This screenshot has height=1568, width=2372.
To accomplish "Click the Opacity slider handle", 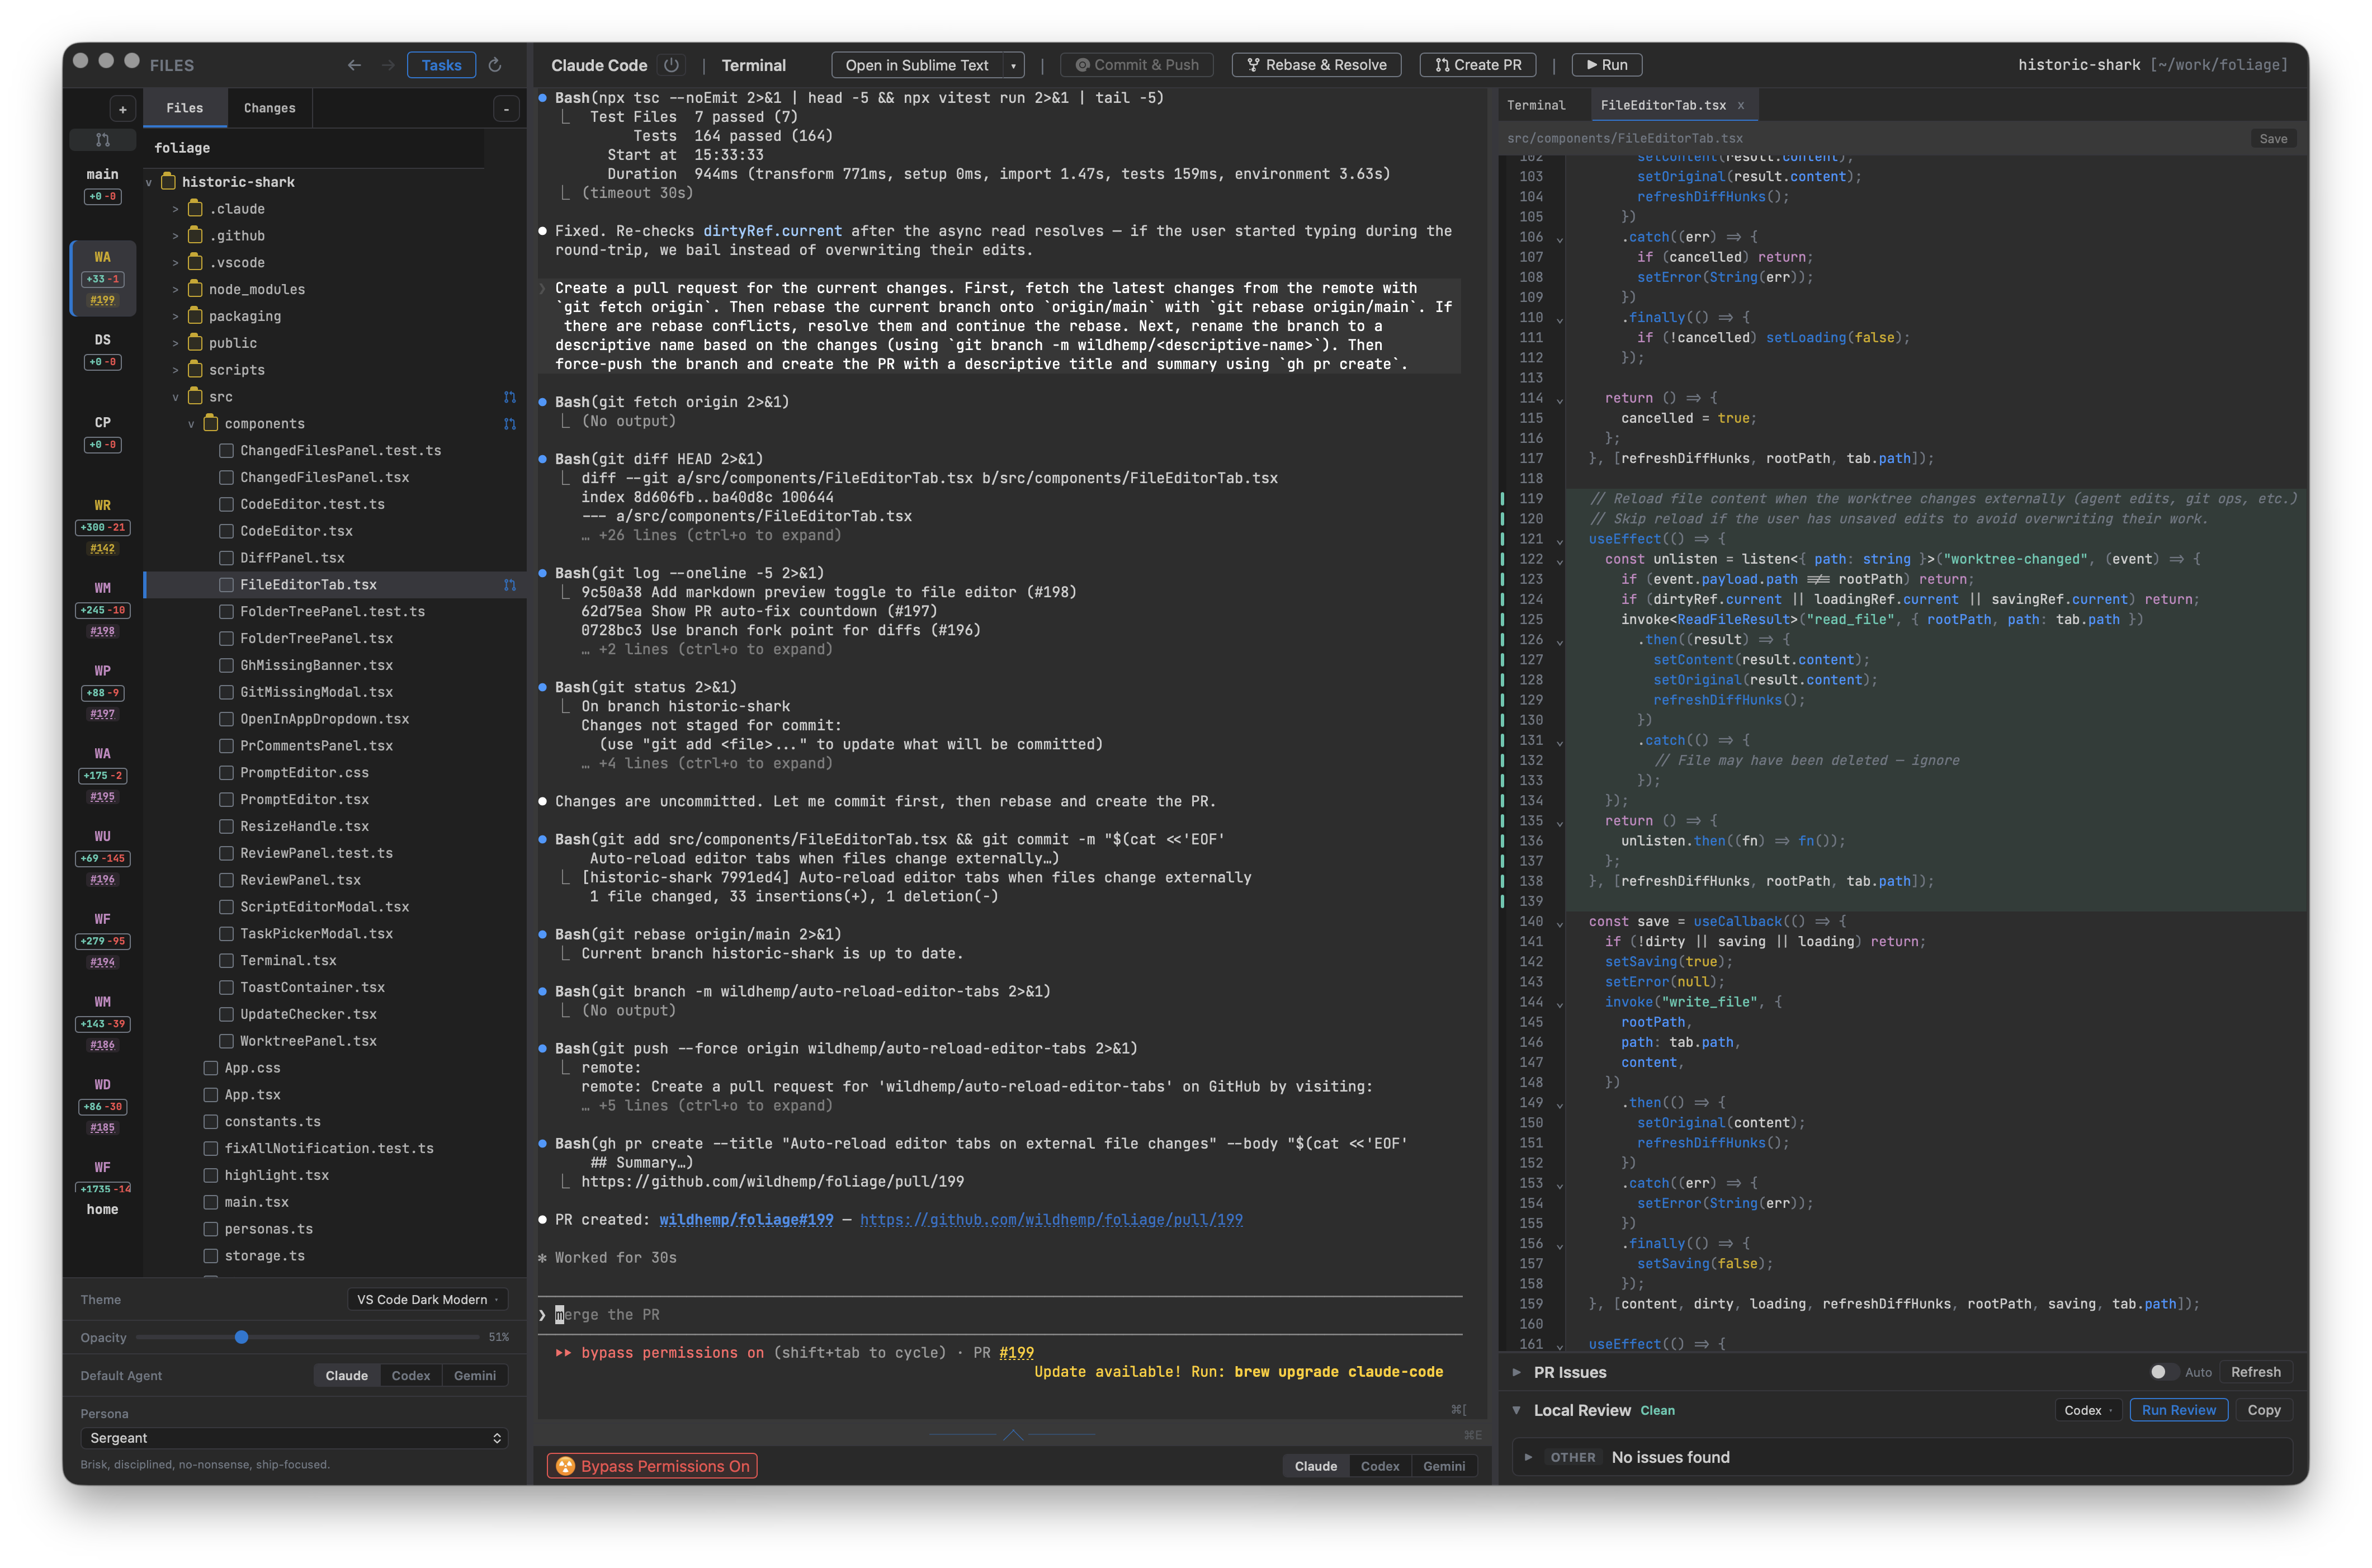I will click(x=241, y=1337).
